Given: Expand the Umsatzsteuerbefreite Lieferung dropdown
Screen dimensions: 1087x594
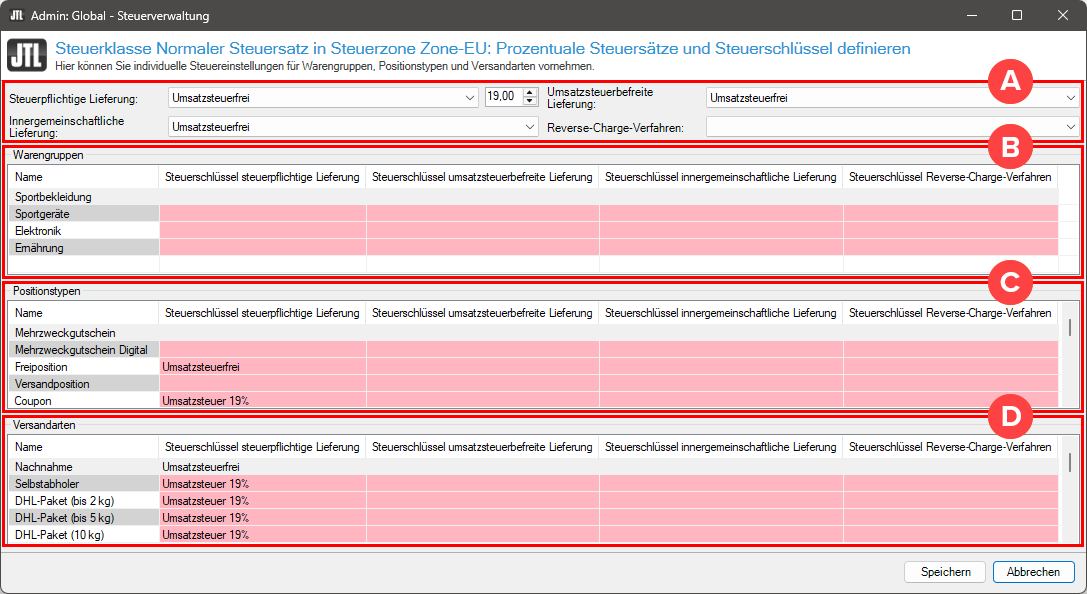Looking at the screenshot, I should click(x=1070, y=98).
